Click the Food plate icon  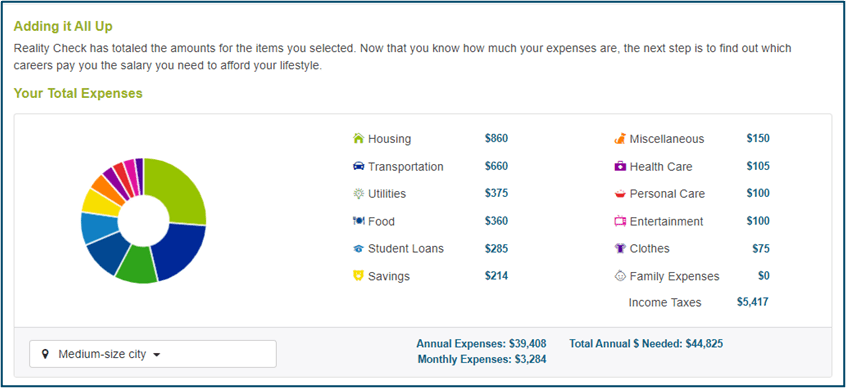tap(358, 221)
